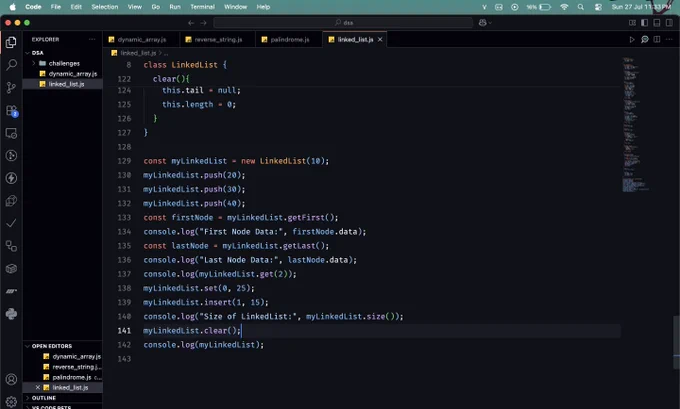Click line number 129 in gutter
Screen dimensions: 680x409
click(124, 161)
